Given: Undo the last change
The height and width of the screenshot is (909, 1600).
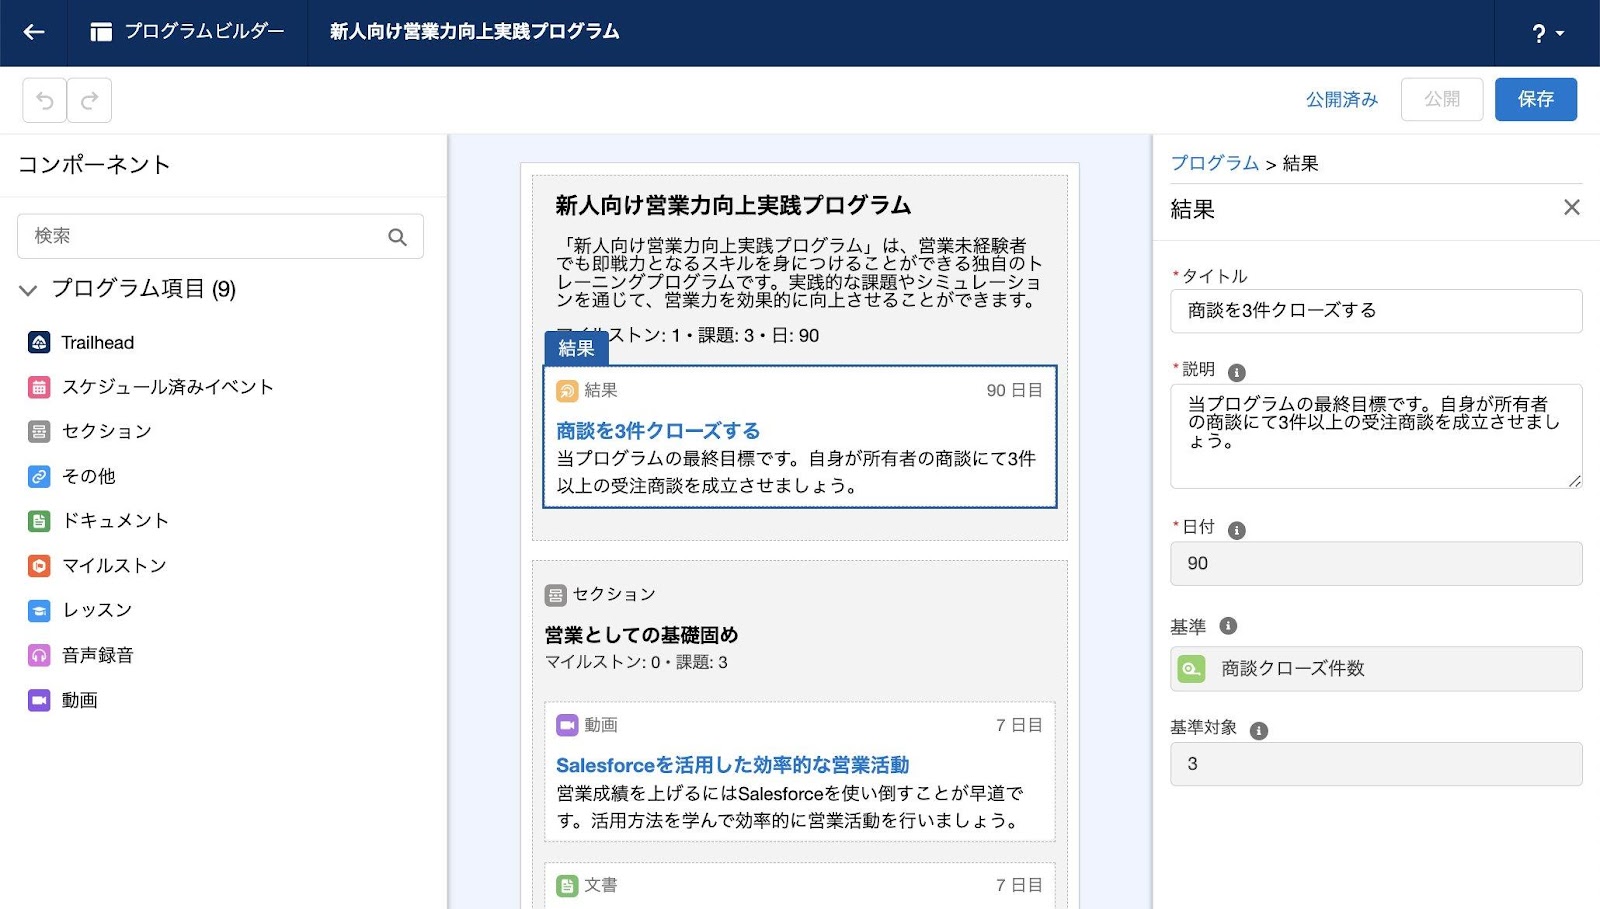Looking at the screenshot, I should [x=45, y=100].
